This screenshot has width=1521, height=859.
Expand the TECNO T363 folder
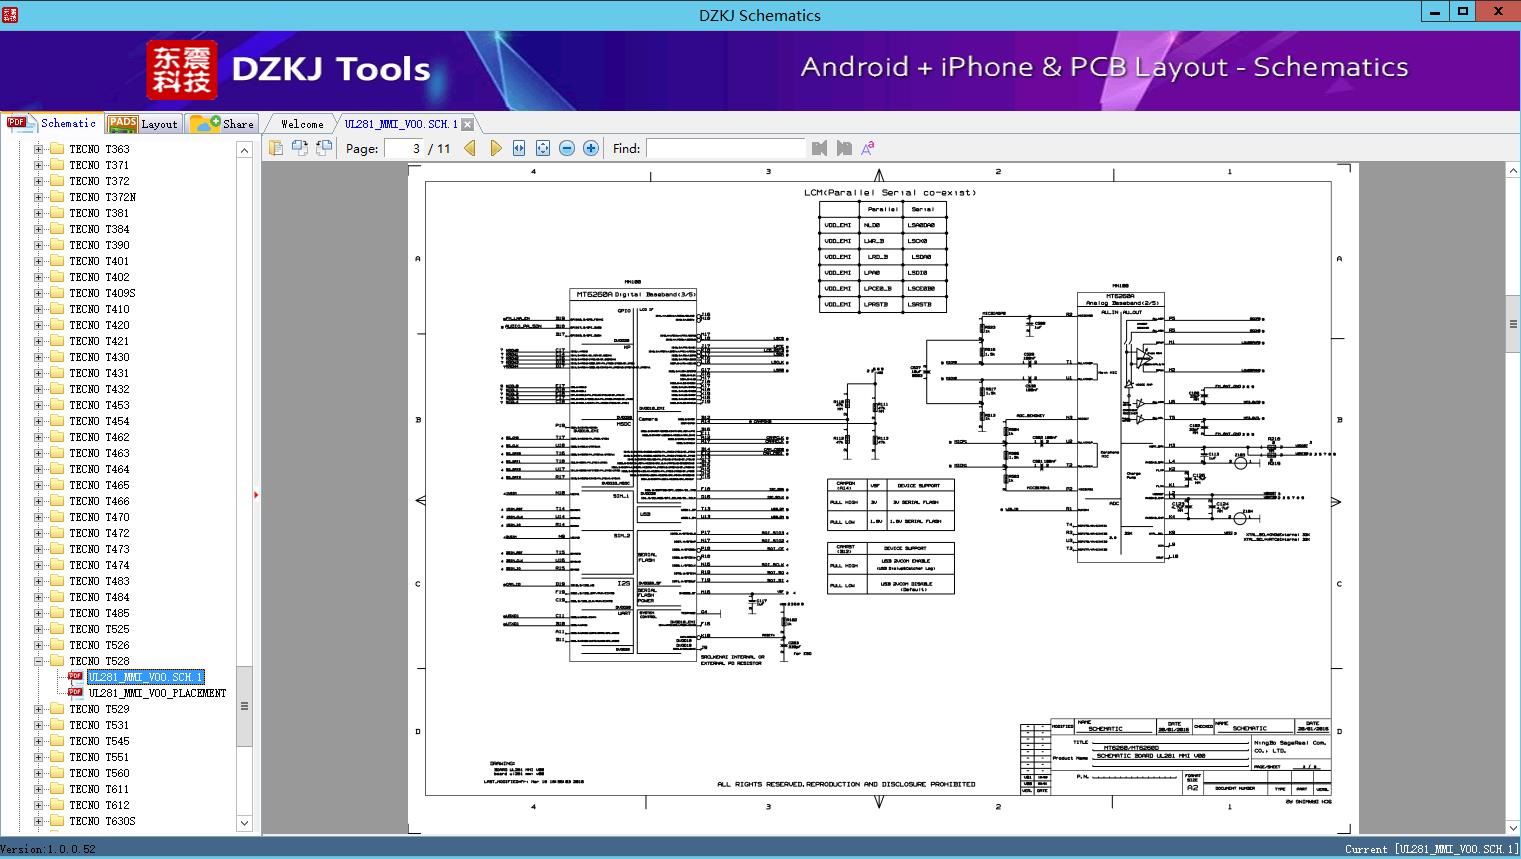39,149
